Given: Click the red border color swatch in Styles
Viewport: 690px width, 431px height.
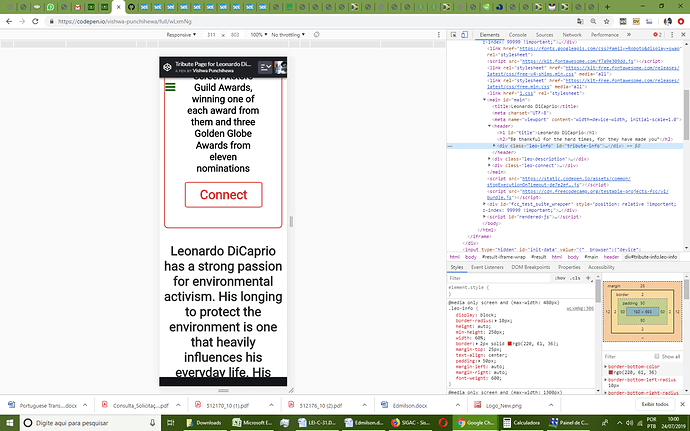Looking at the screenshot, I should click(510, 343).
